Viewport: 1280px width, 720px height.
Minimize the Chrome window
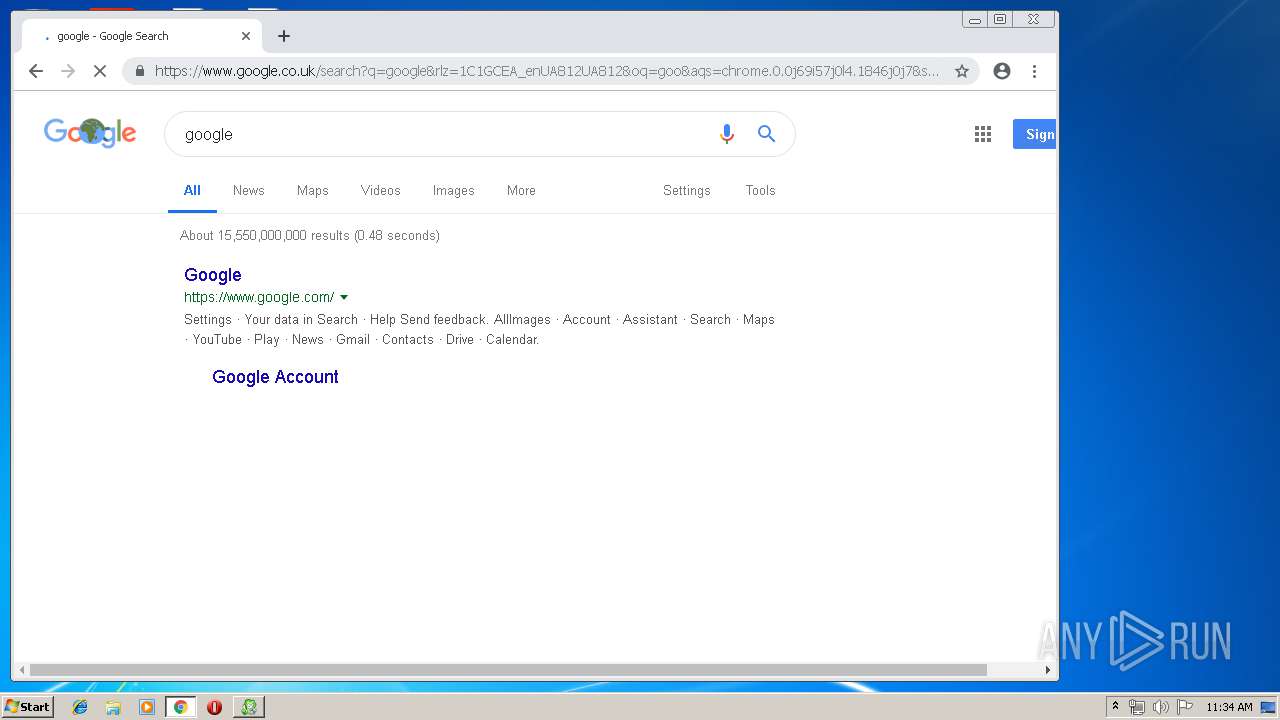click(975, 19)
